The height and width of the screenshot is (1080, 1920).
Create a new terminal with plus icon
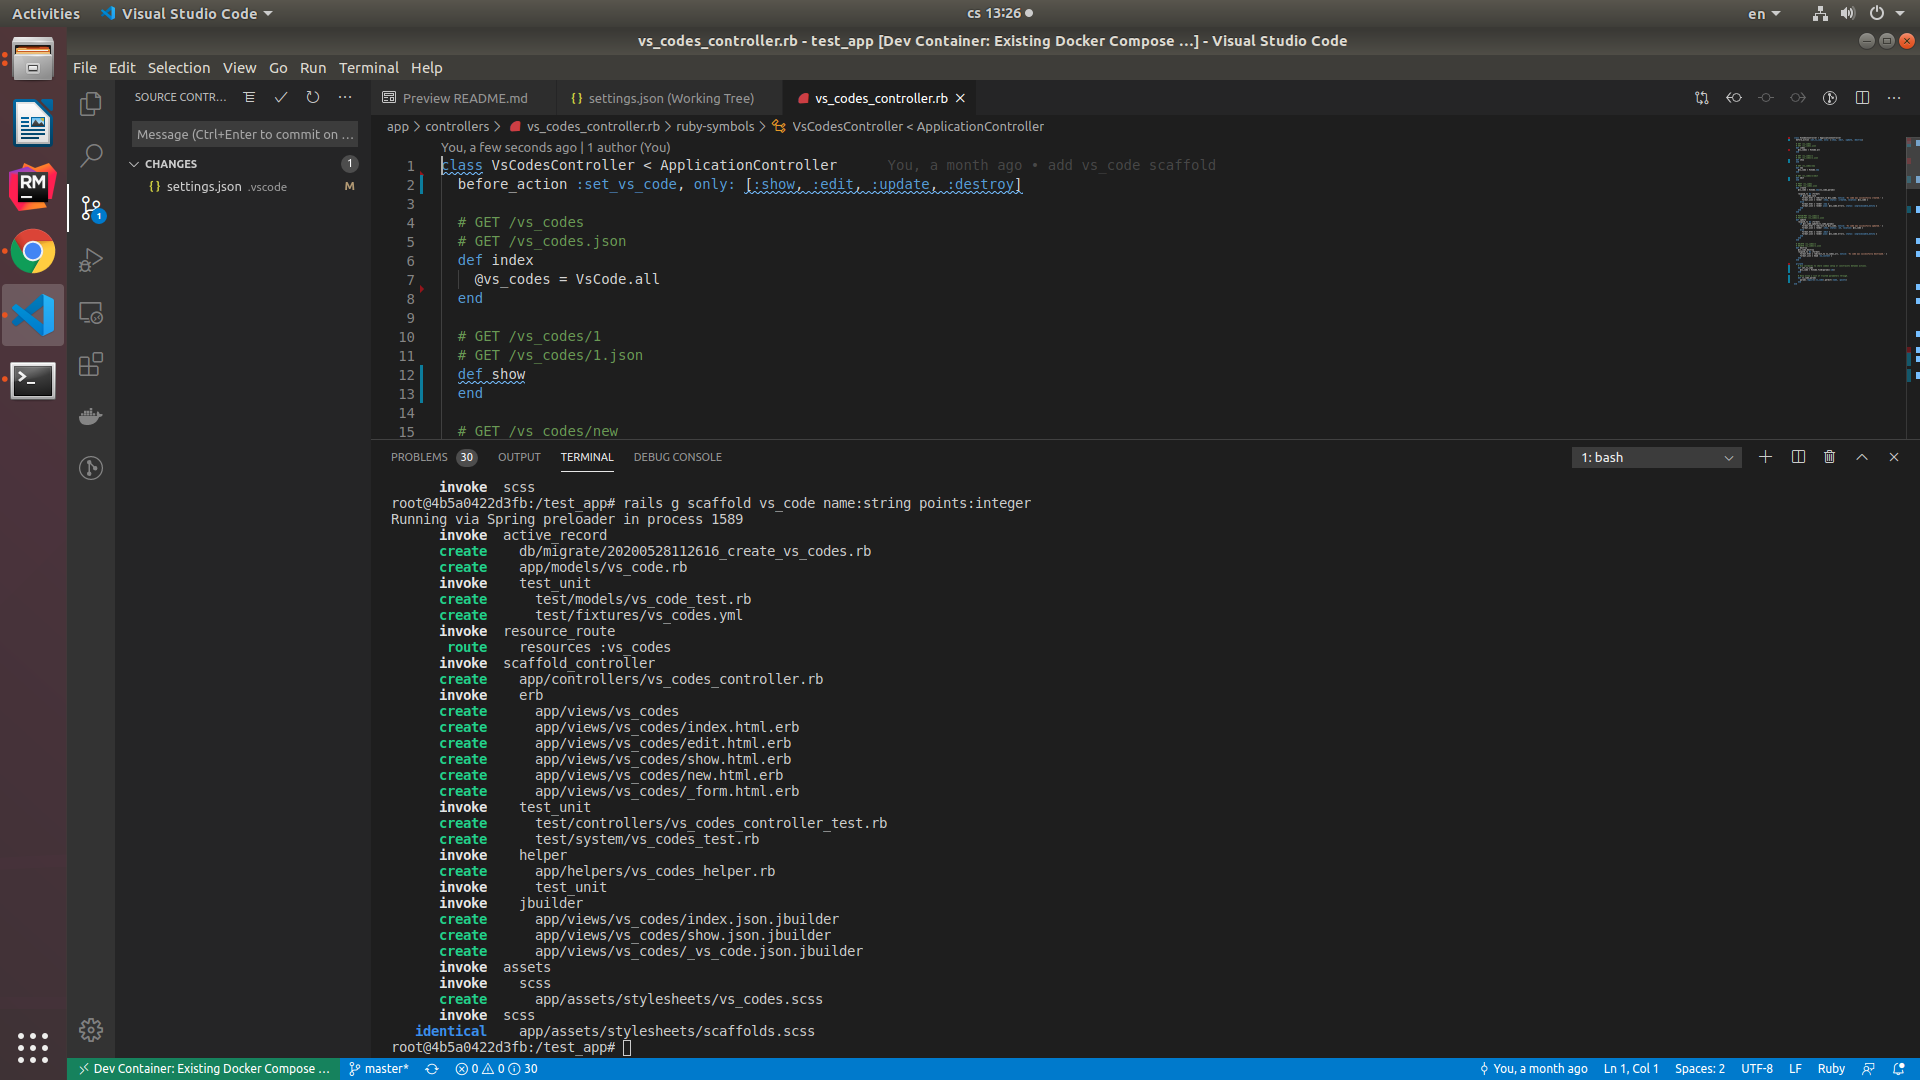click(x=1765, y=457)
